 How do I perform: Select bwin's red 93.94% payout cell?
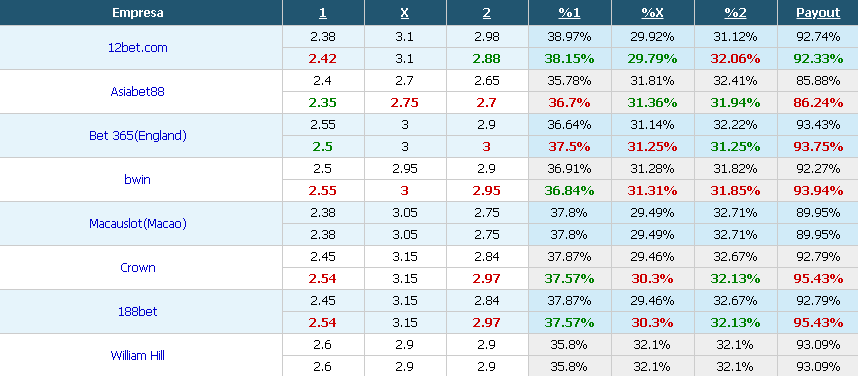[x=818, y=190]
